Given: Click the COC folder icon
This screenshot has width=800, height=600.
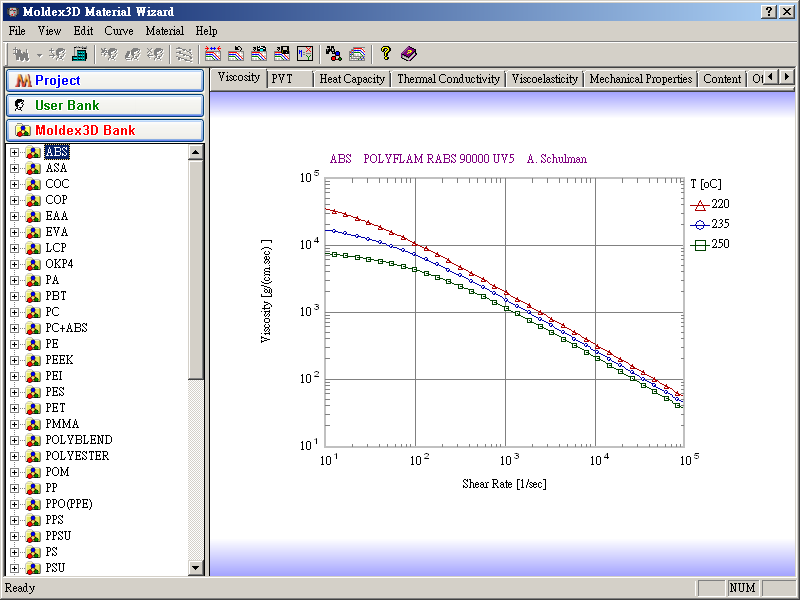Looking at the screenshot, I should [33, 184].
